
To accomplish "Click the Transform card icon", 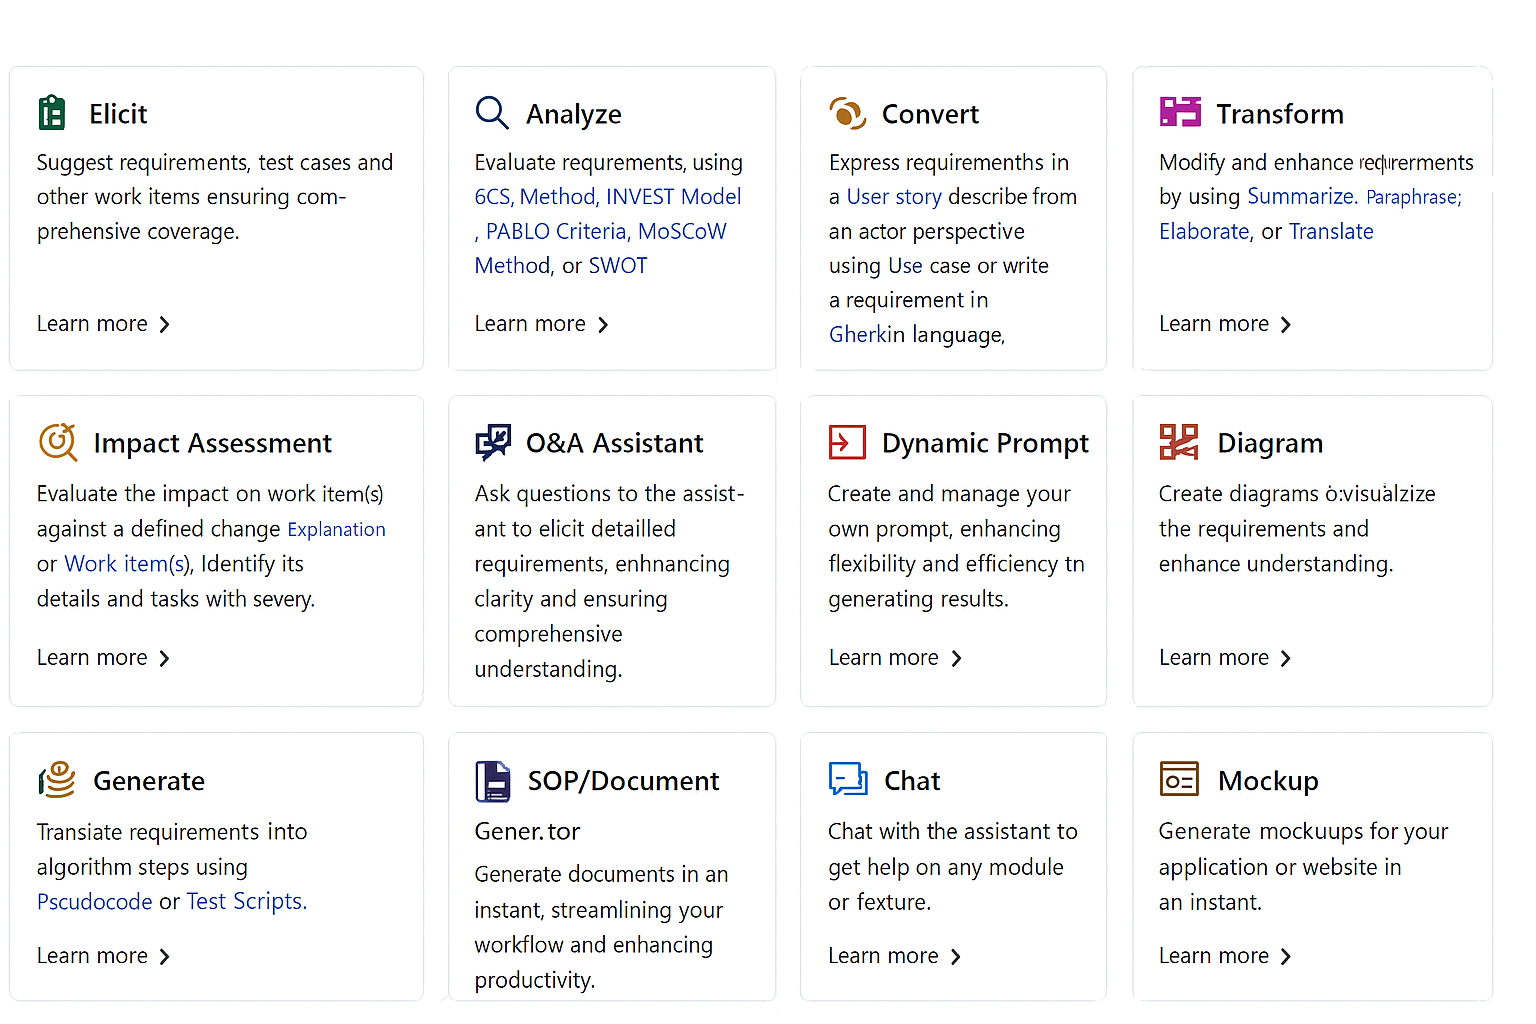I will (1180, 112).
